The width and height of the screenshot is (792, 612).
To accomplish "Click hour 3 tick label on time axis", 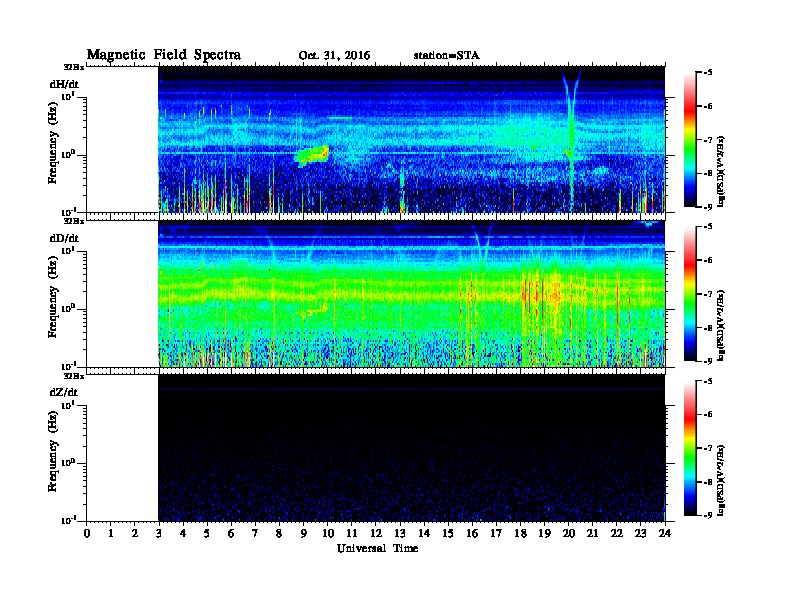I will [159, 534].
